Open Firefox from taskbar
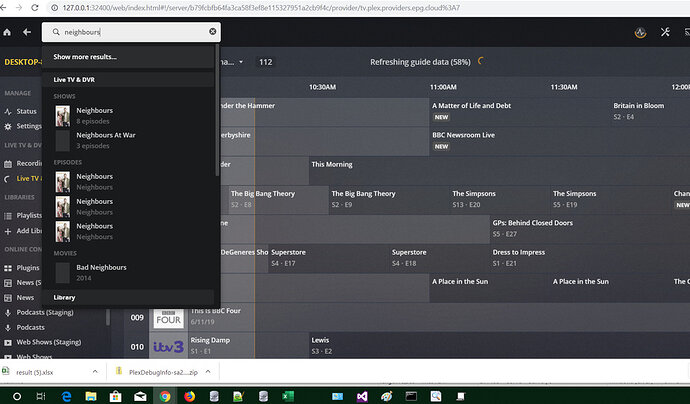690x404 pixels. click(x=190, y=397)
